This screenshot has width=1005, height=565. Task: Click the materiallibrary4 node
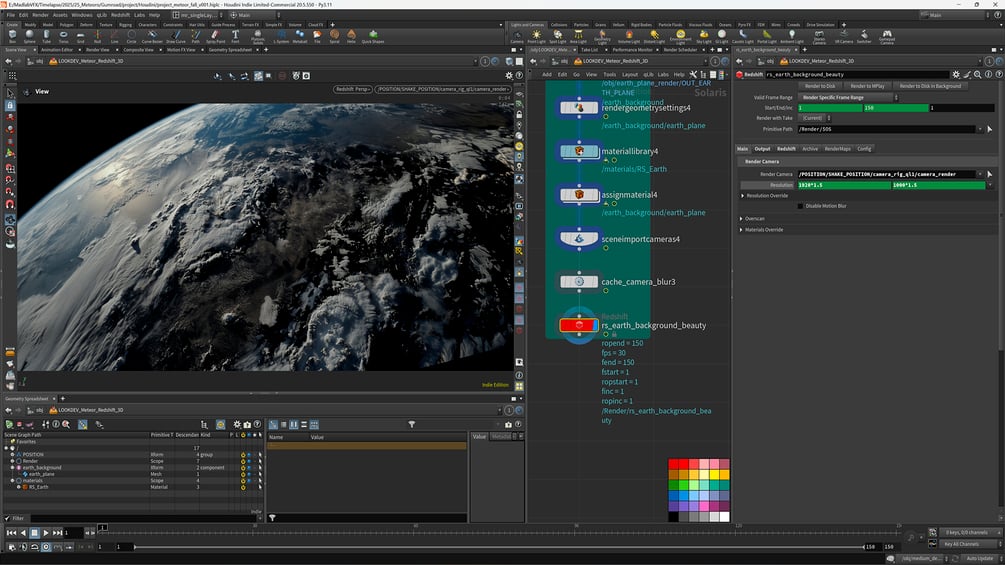tap(579, 151)
